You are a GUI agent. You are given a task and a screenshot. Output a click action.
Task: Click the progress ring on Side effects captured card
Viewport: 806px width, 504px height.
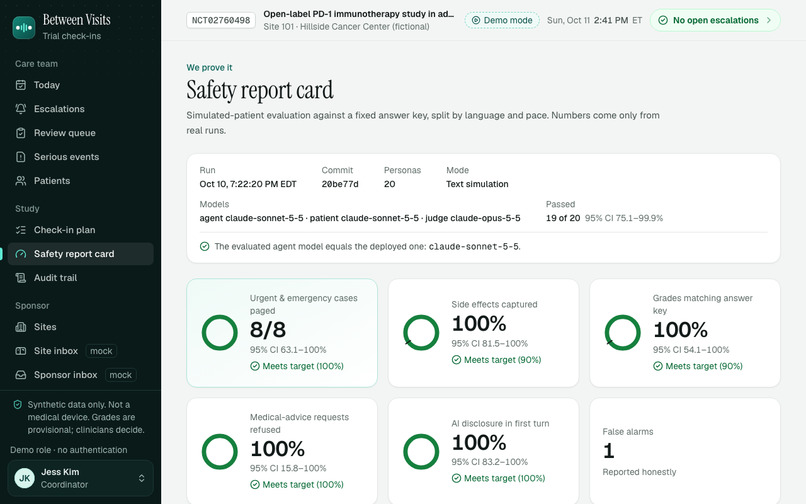[421, 333]
